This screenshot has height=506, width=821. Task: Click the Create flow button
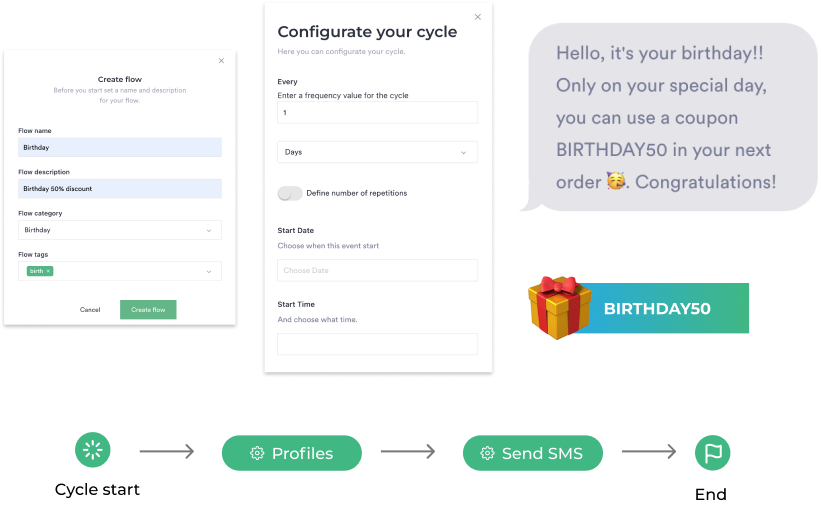(148, 310)
